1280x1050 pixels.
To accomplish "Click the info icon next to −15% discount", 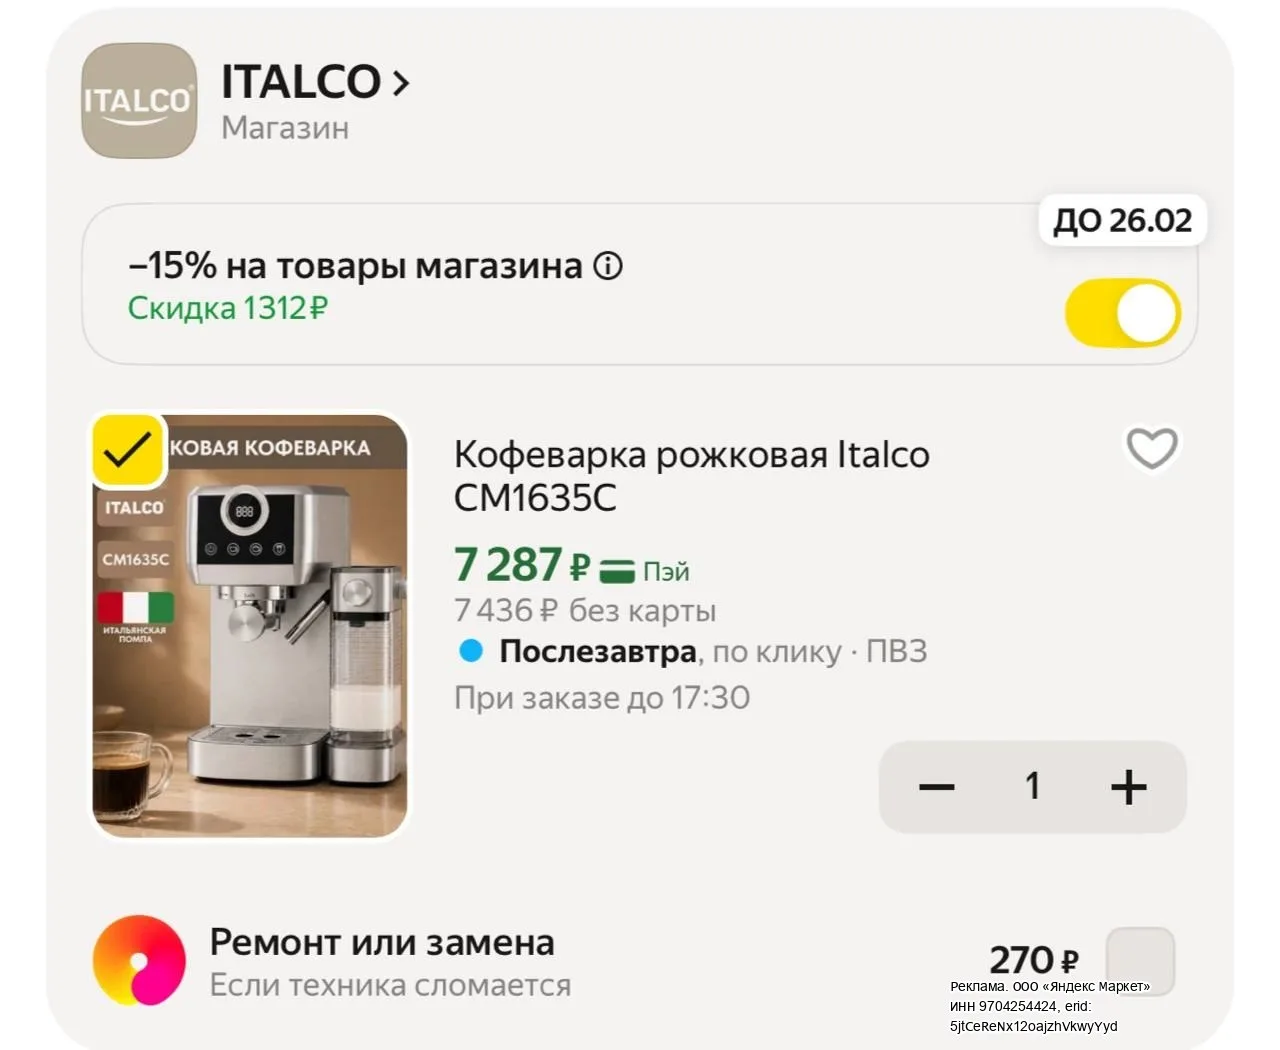I will pos(608,266).
